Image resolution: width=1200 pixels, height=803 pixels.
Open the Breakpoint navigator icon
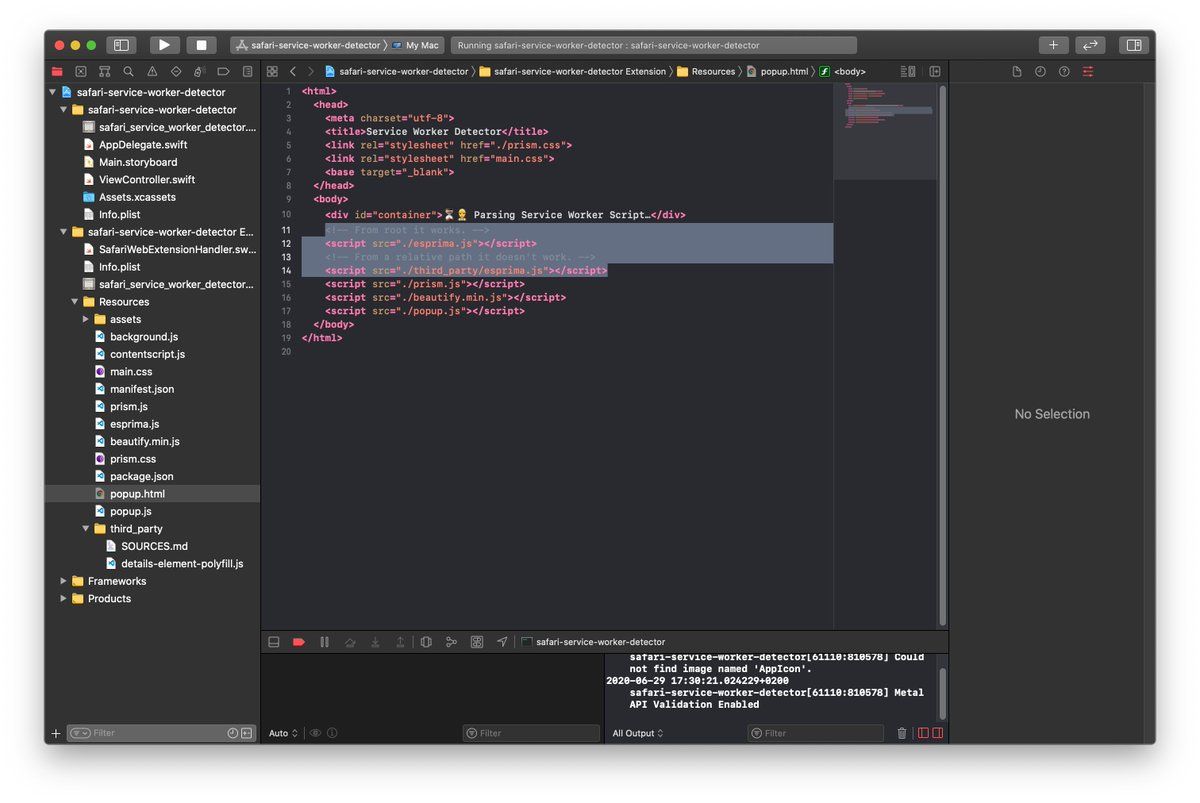pyautogui.click(x=223, y=72)
